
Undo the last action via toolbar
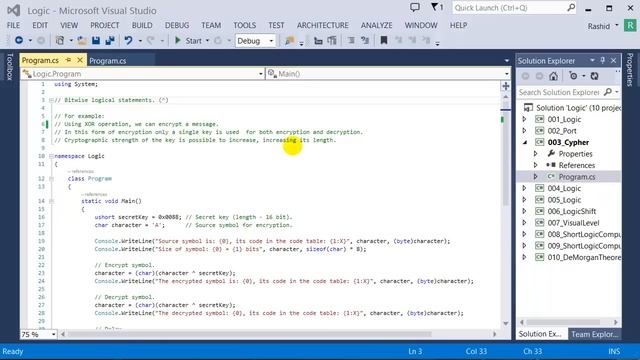pyautogui.click(x=129, y=40)
